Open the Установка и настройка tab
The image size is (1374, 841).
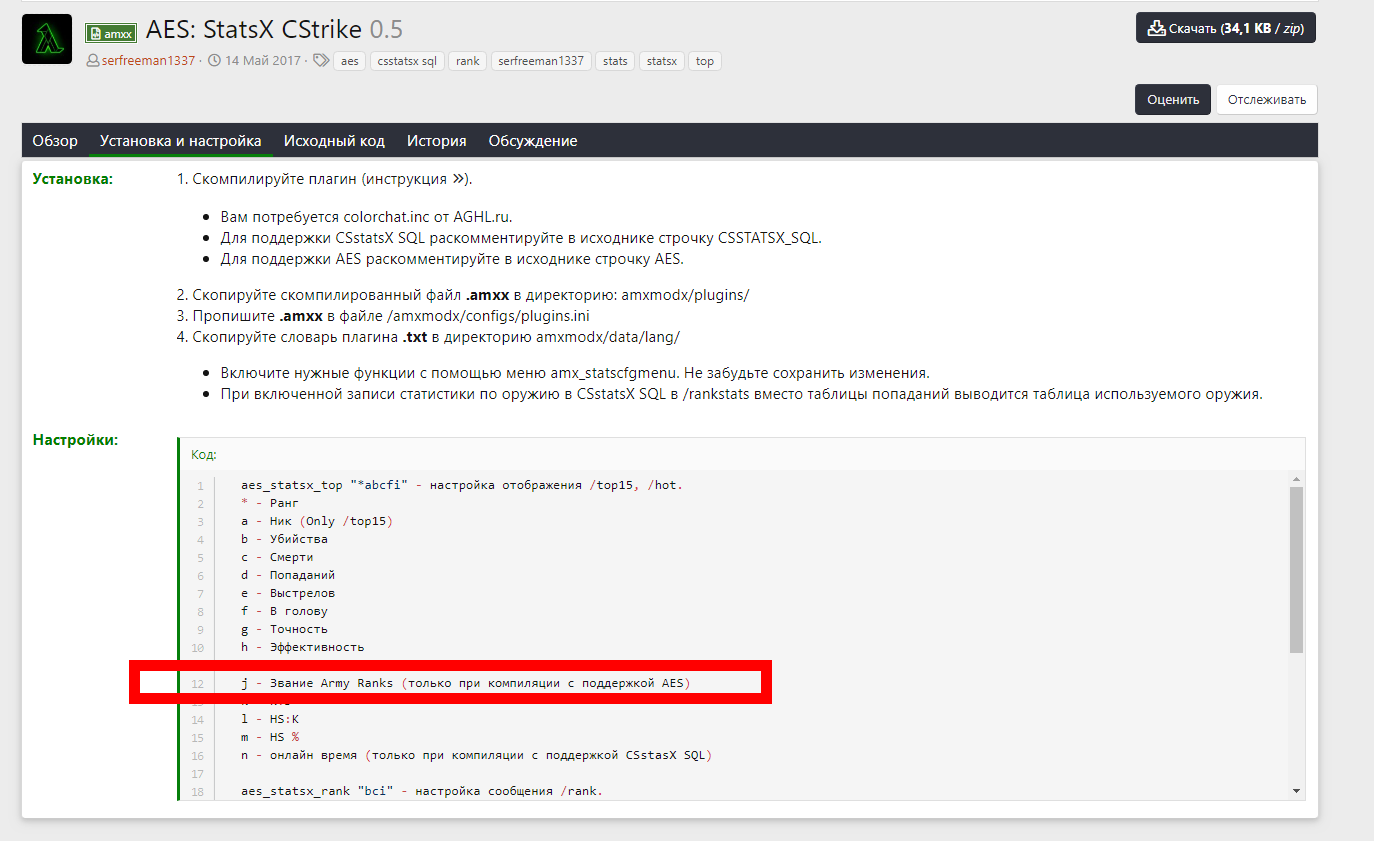pyautogui.click(x=181, y=141)
